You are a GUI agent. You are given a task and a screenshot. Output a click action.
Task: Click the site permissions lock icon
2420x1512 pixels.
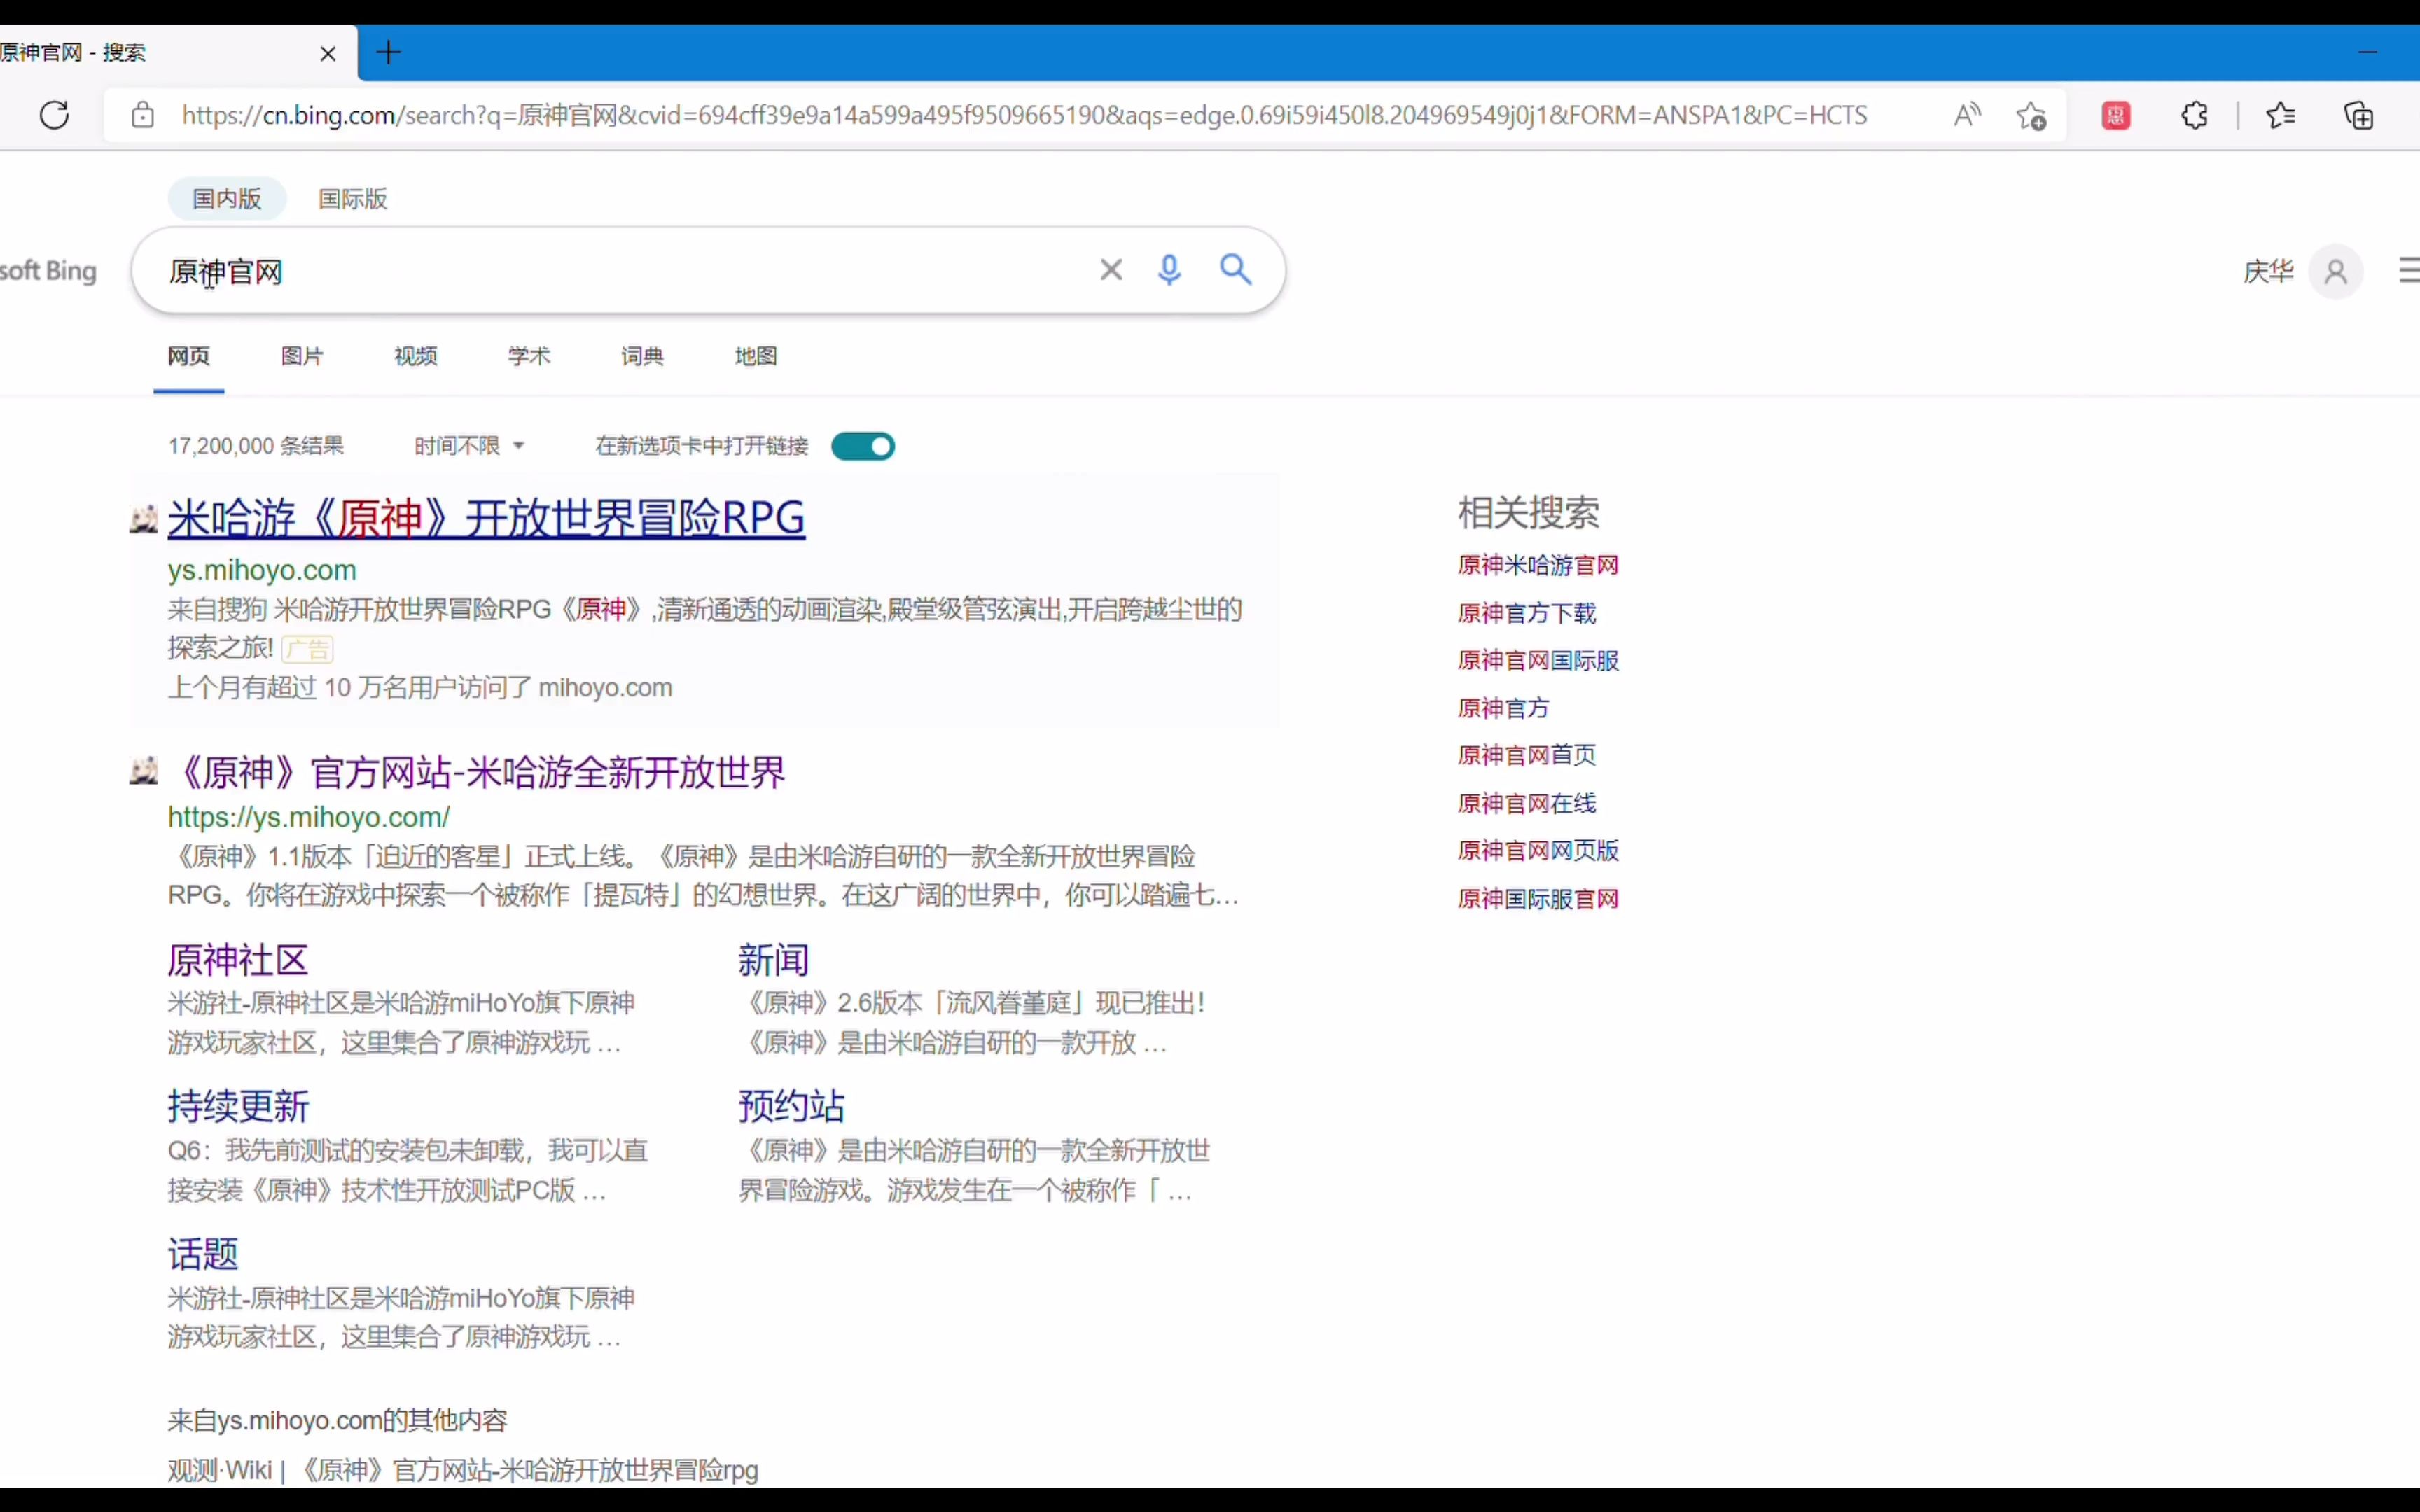pyautogui.click(x=143, y=114)
